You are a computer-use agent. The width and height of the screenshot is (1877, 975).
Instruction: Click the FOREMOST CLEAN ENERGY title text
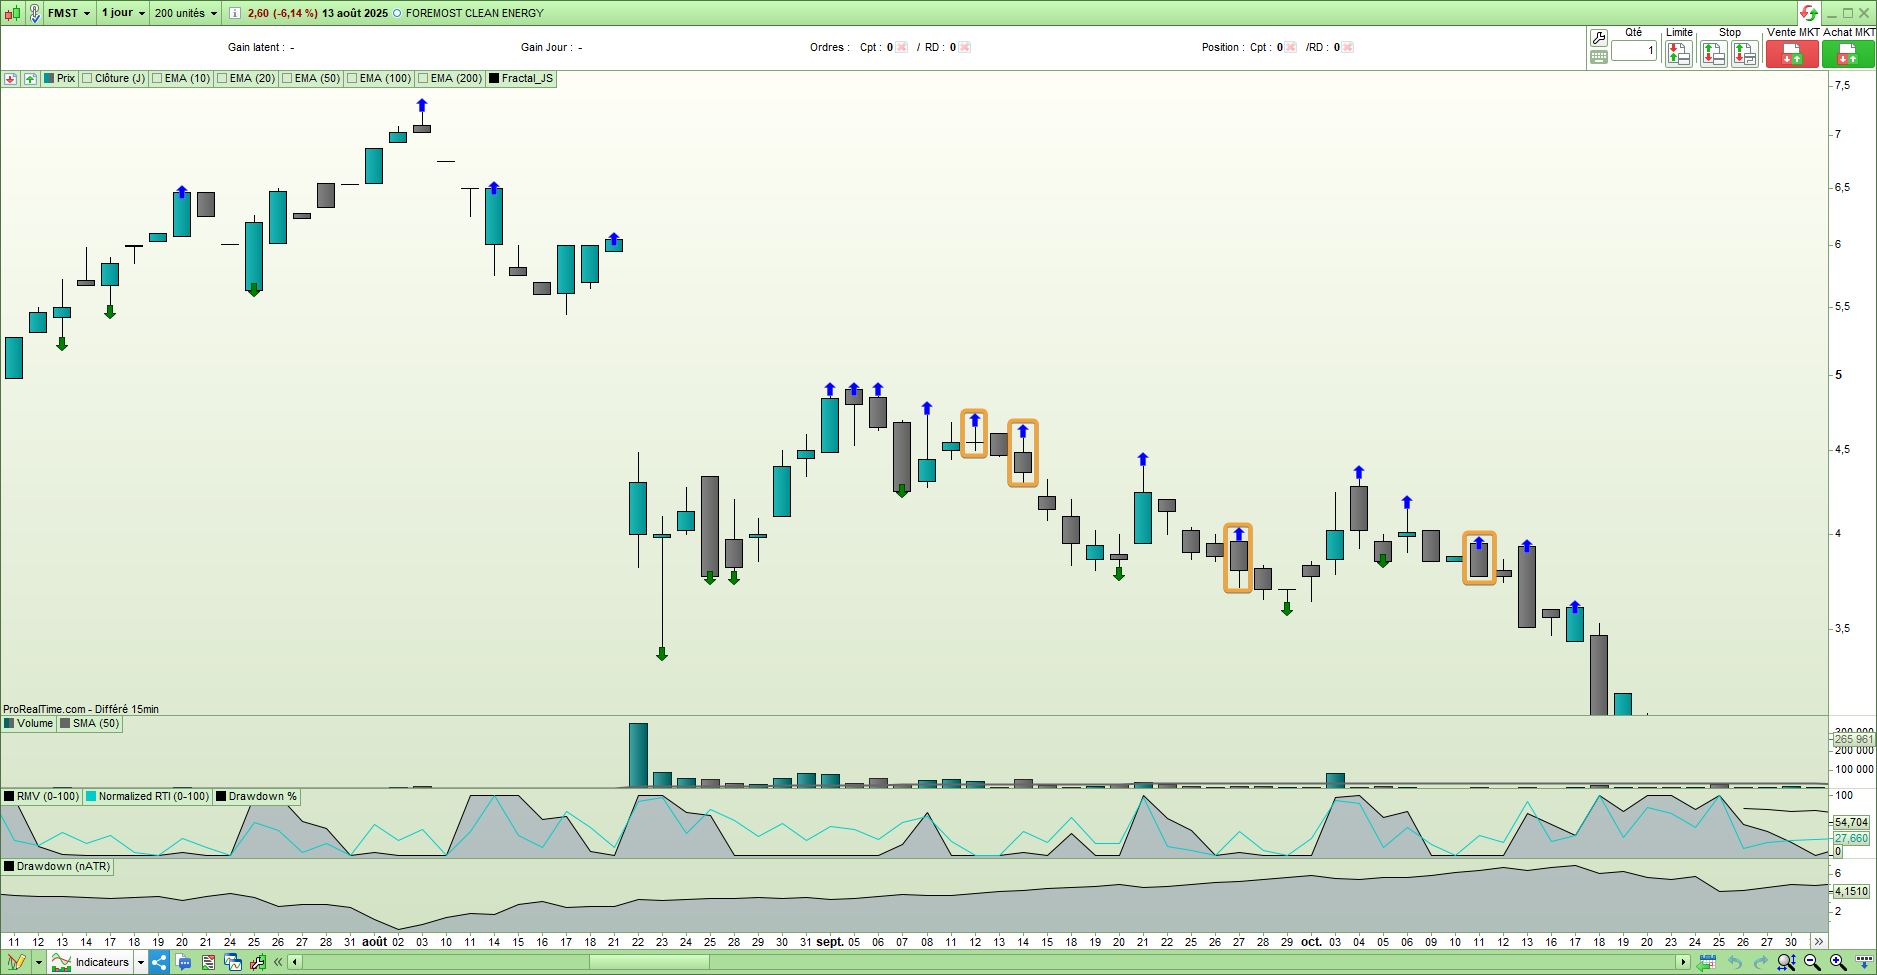[x=475, y=13]
